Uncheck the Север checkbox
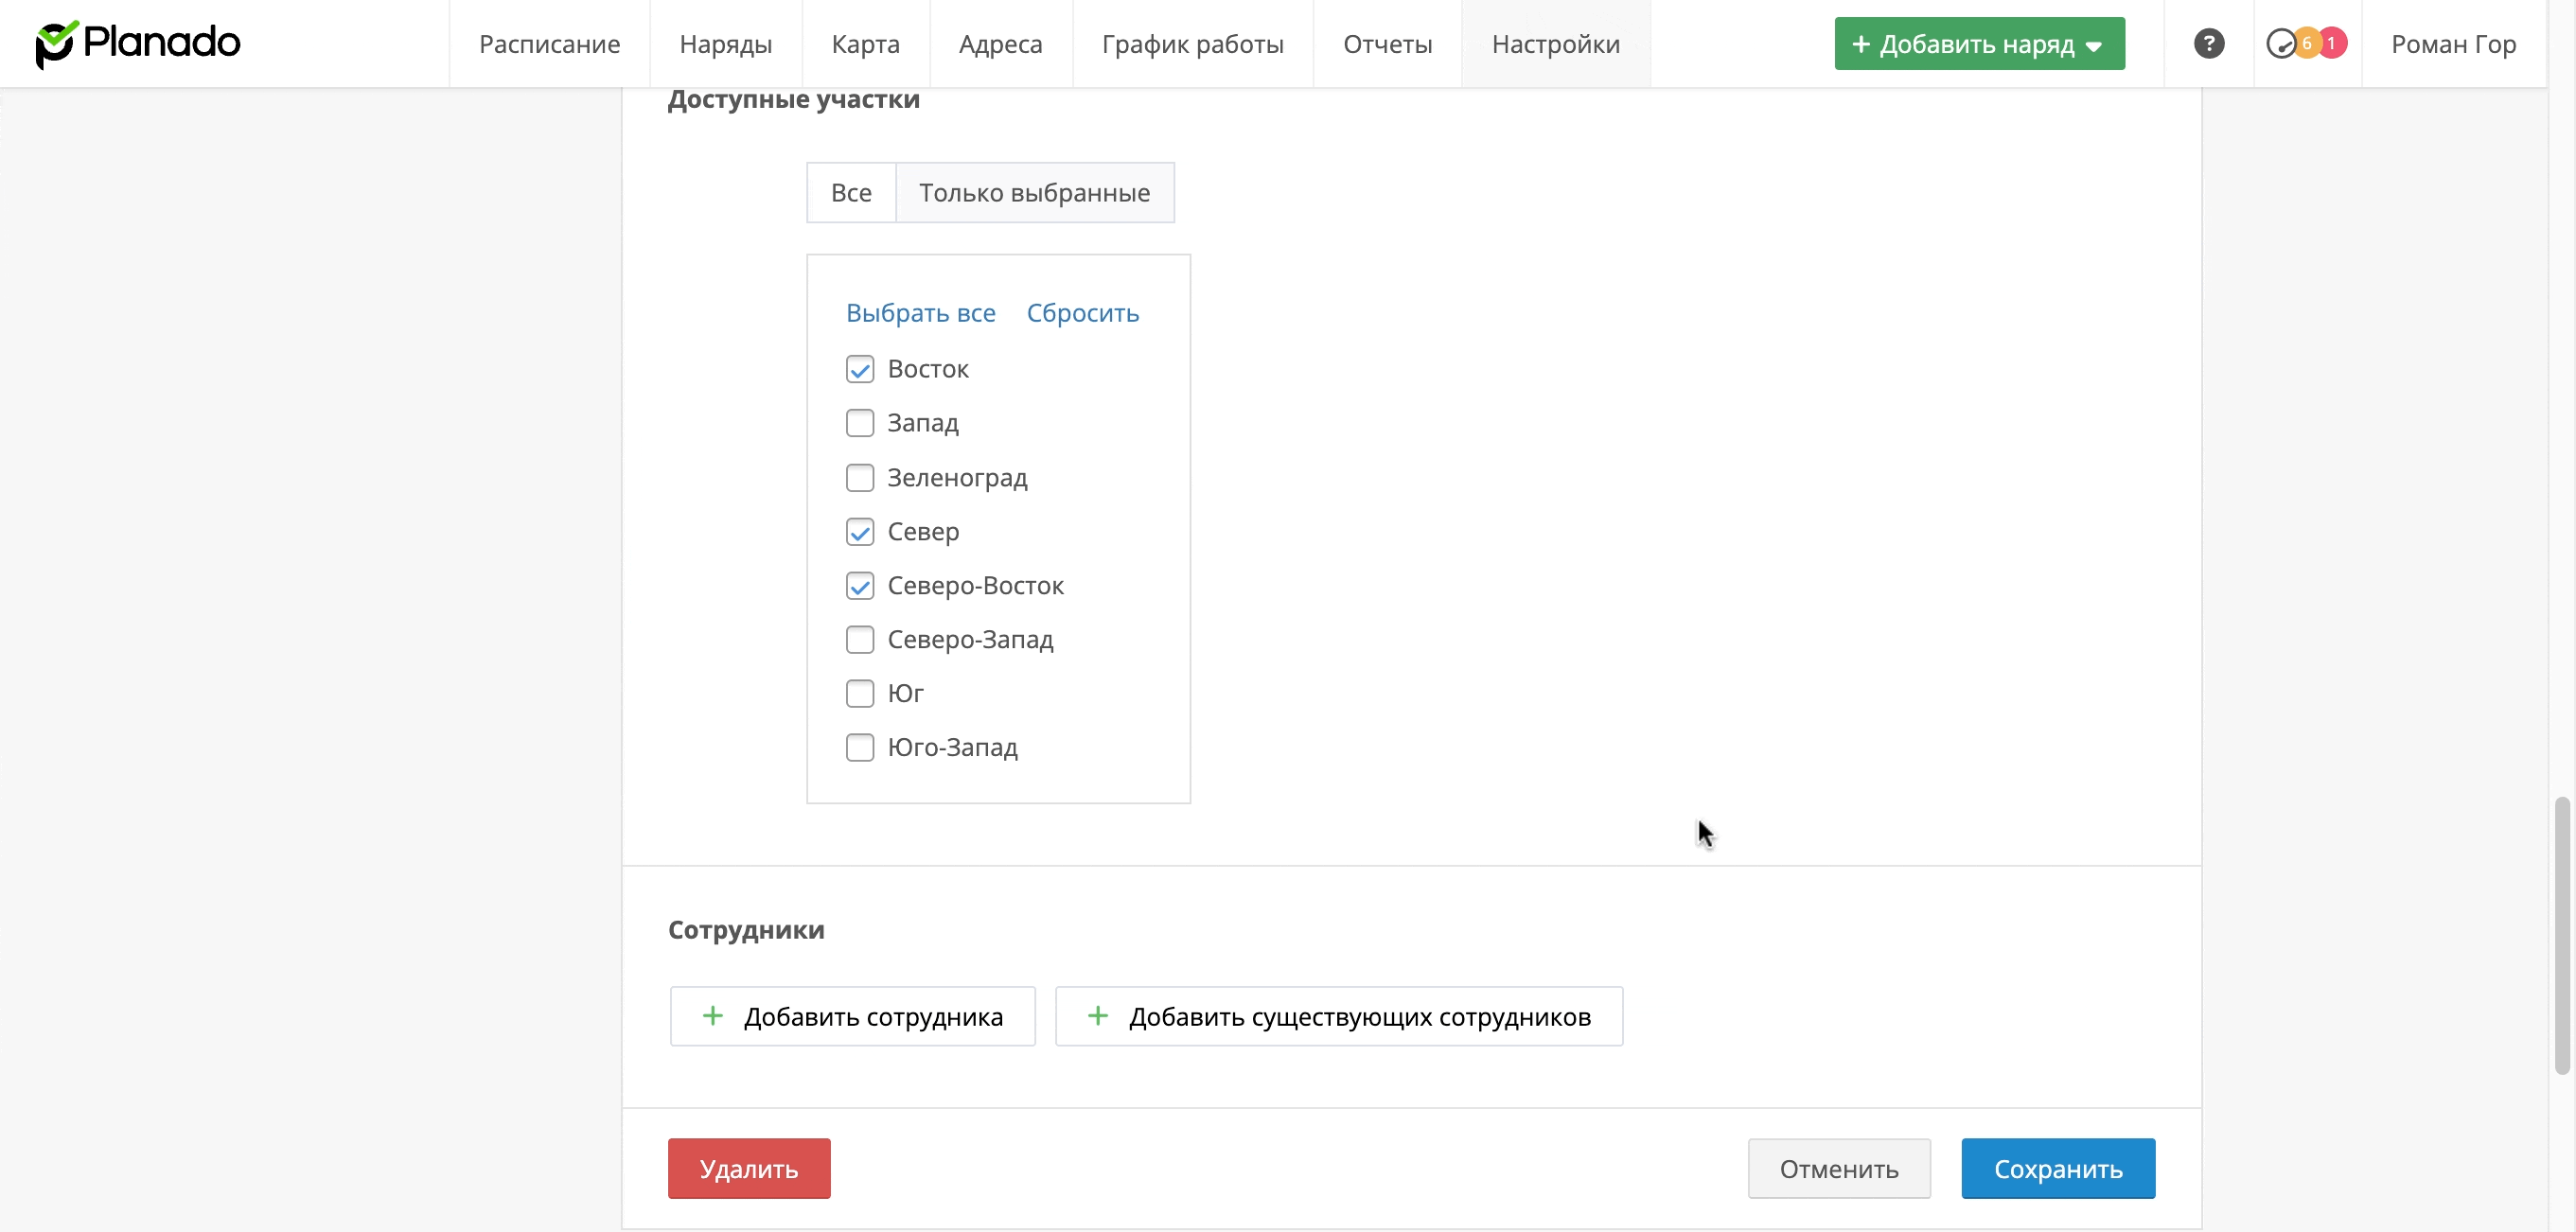Image resolution: width=2576 pixels, height=1232 pixels. coord(860,531)
